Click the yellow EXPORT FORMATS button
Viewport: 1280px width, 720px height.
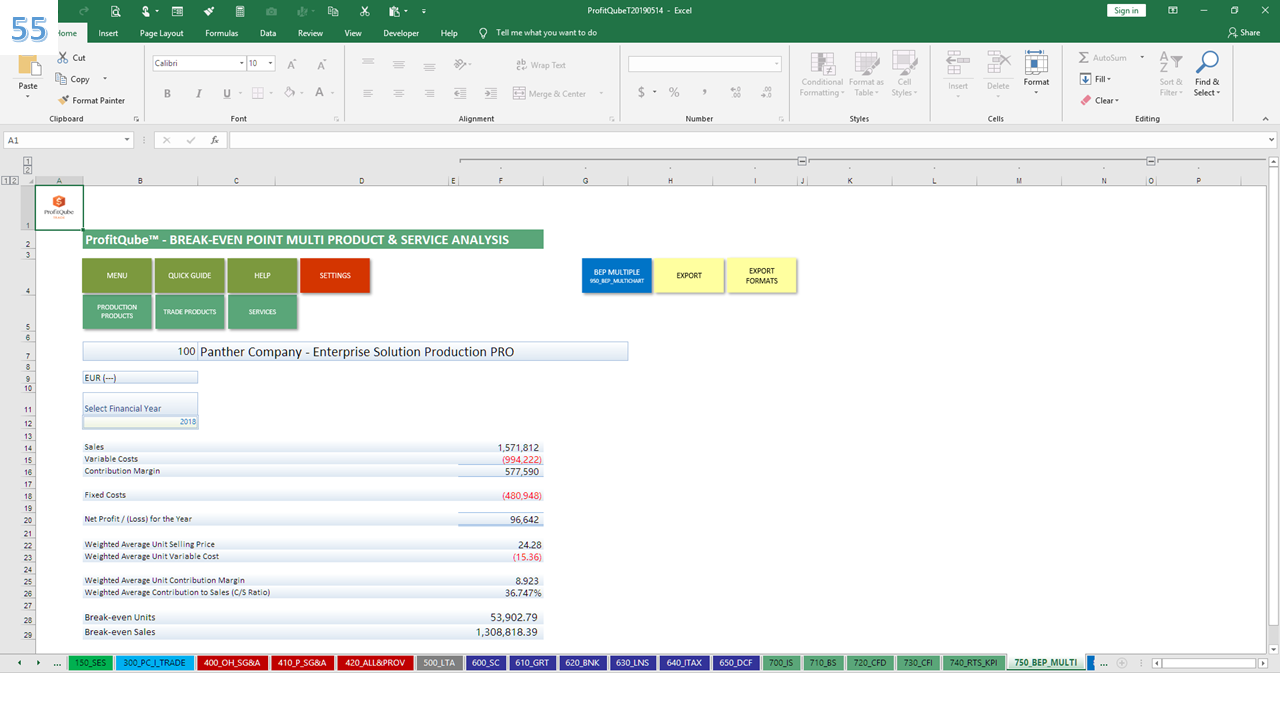click(x=761, y=275)
